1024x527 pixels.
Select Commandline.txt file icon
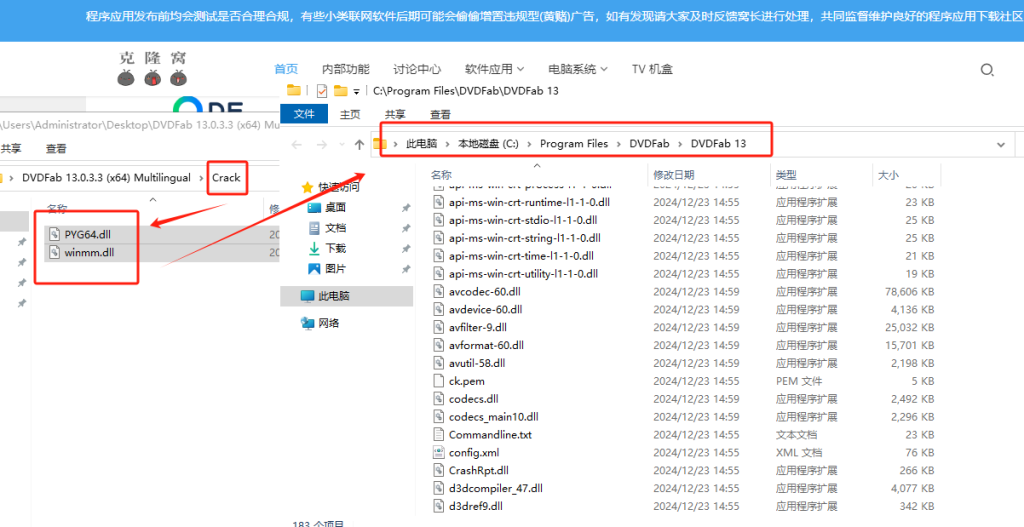tap(439, 434)
